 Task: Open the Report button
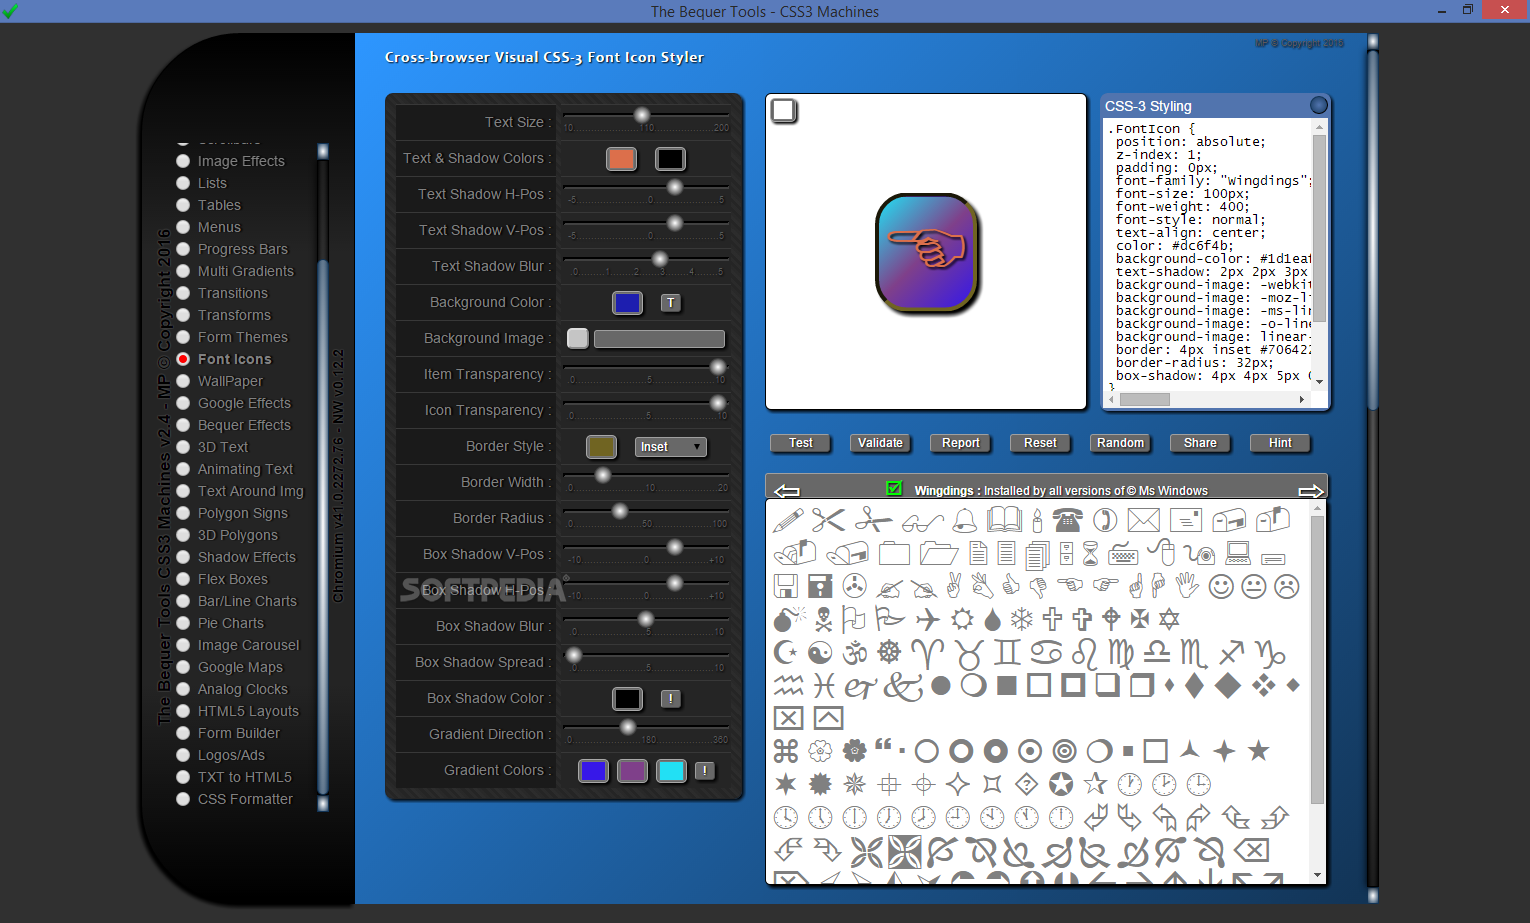(x=961, y=443)
